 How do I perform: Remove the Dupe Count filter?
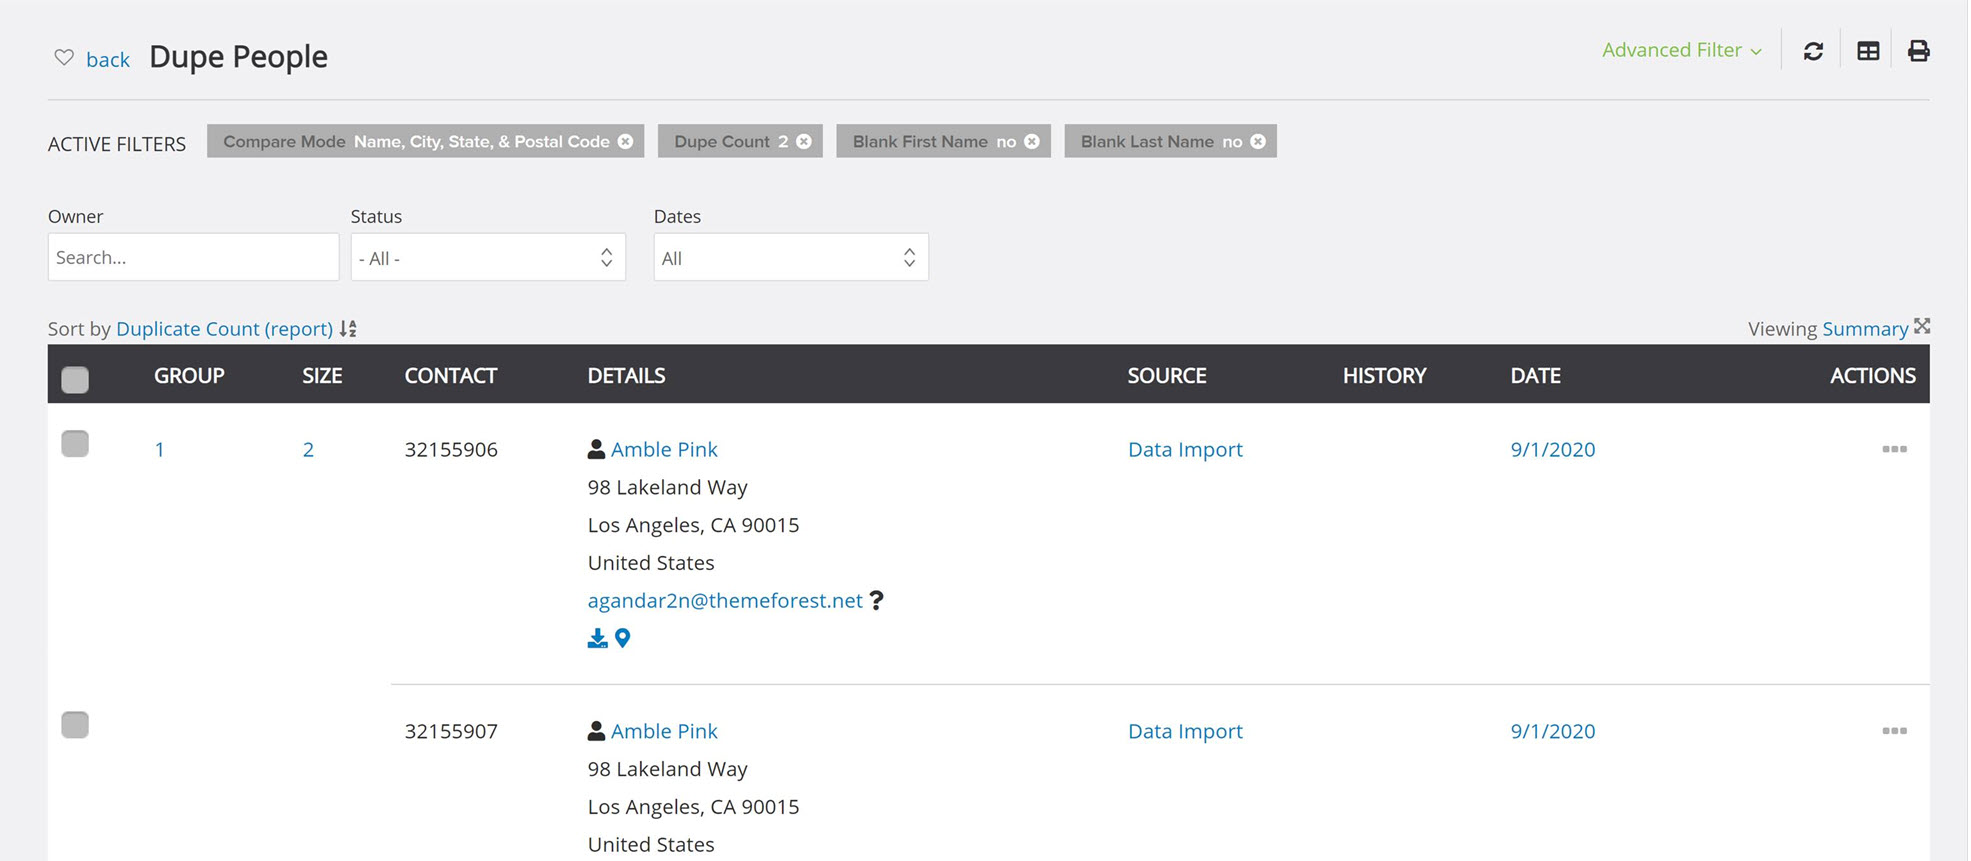804,141
